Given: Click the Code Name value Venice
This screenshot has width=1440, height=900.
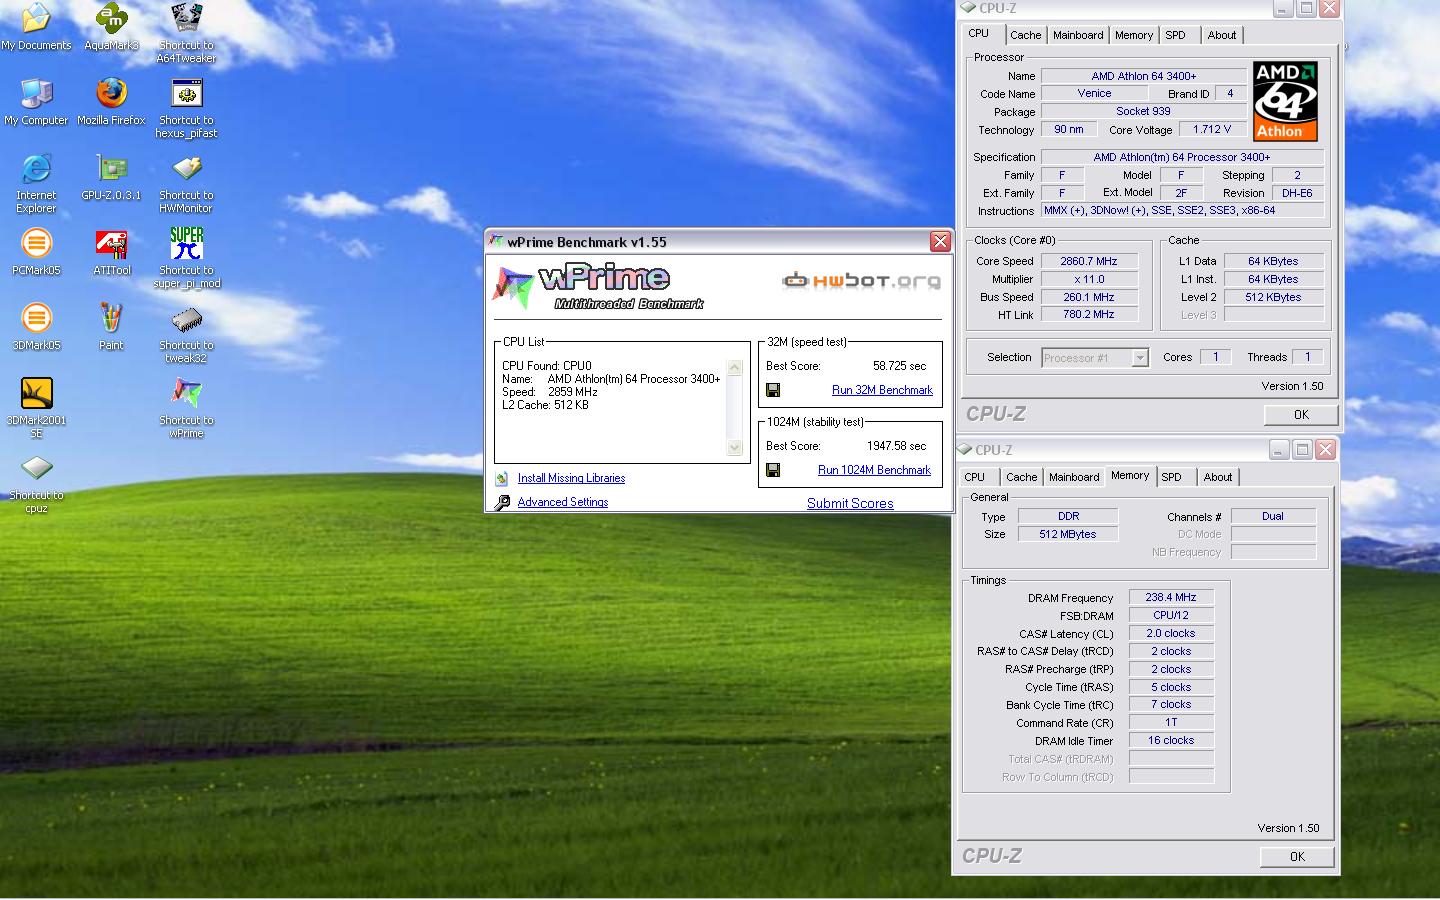Looking at the screenshot, I should tap(1094, 93).
